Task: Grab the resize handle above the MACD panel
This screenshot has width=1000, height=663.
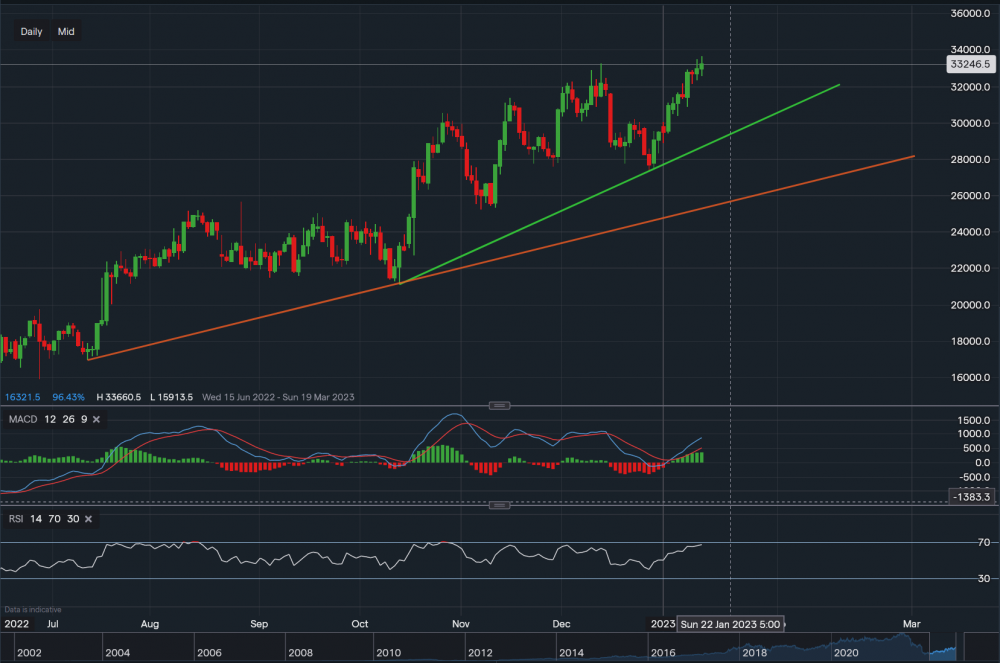Action: 500,405
